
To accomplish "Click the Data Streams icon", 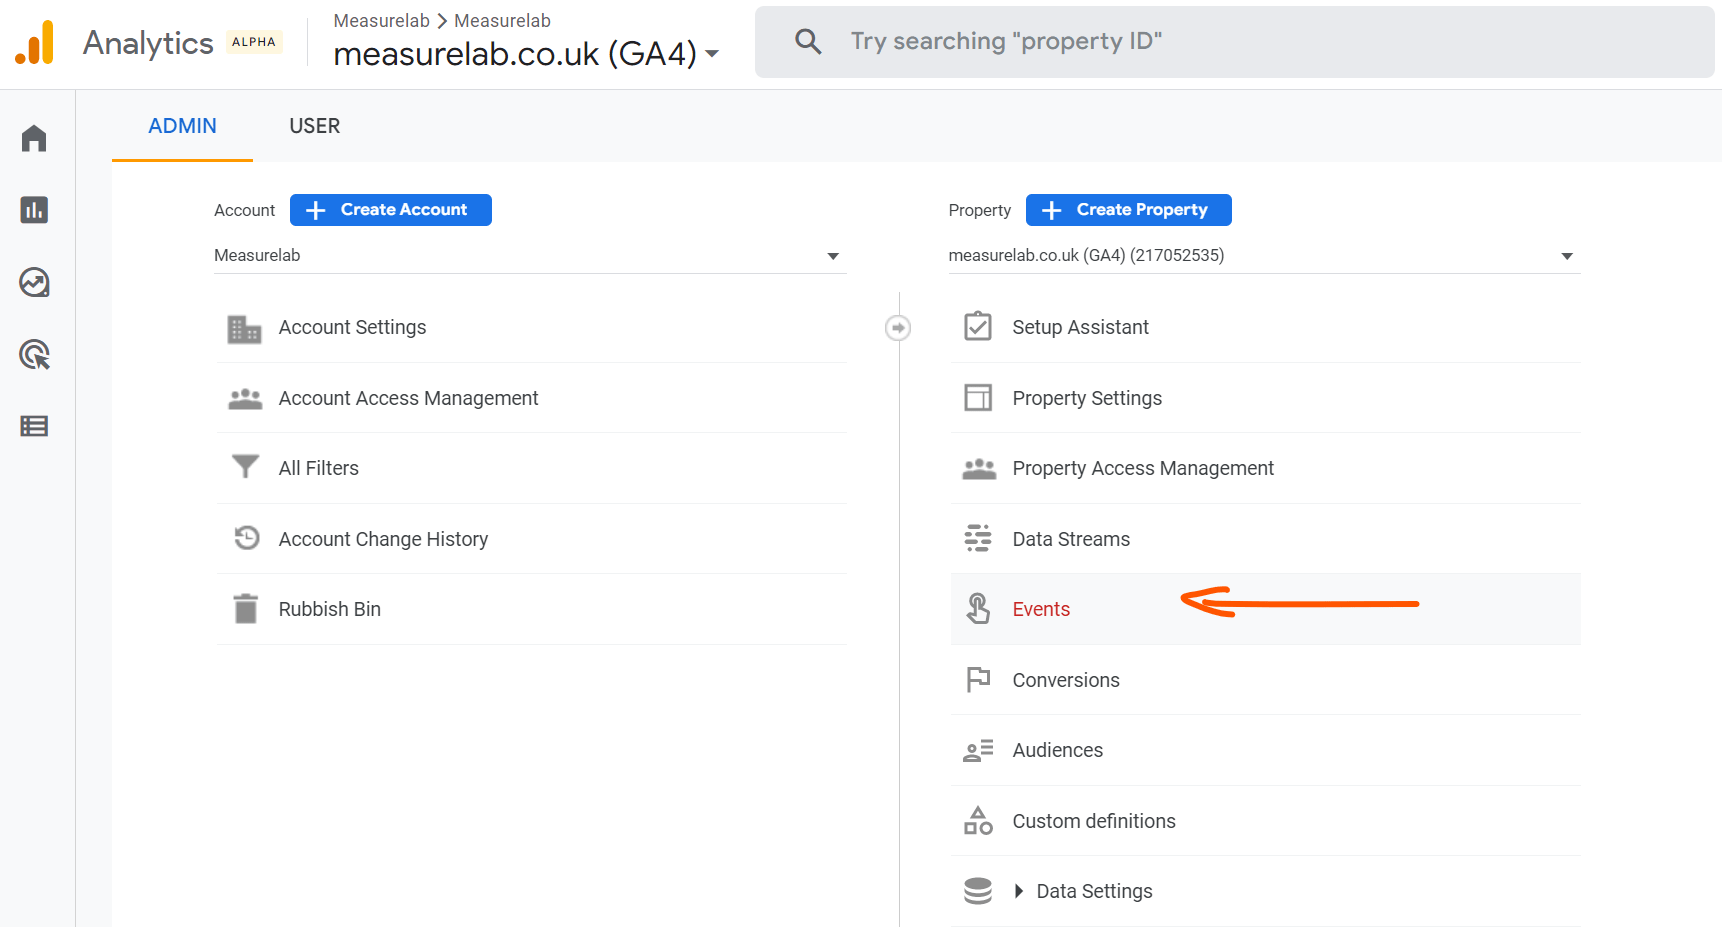I will click(979, 538).
